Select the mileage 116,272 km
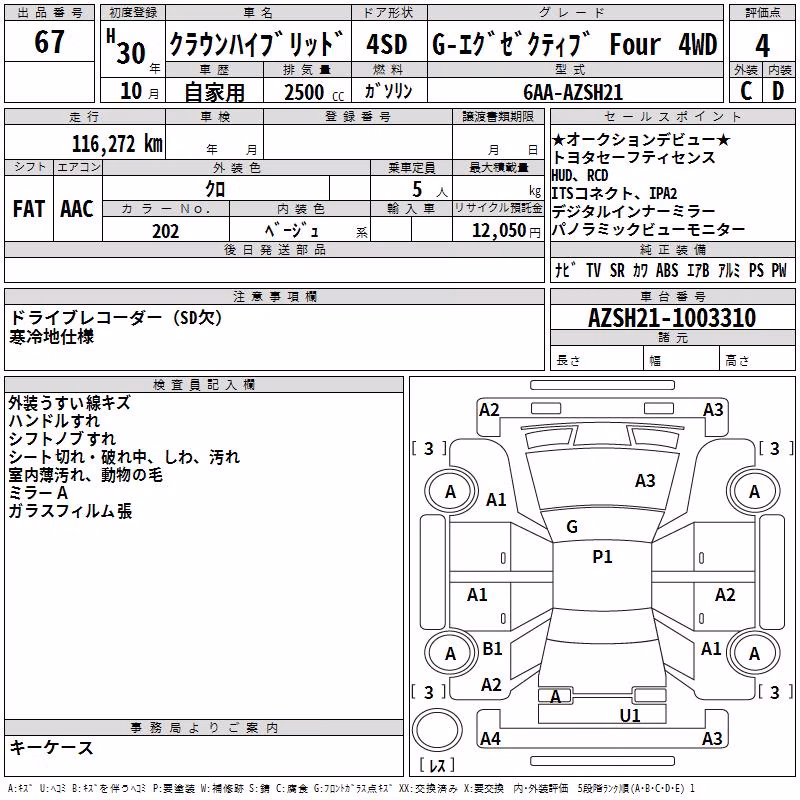This screenshot has width=800, height=800. 117,144
